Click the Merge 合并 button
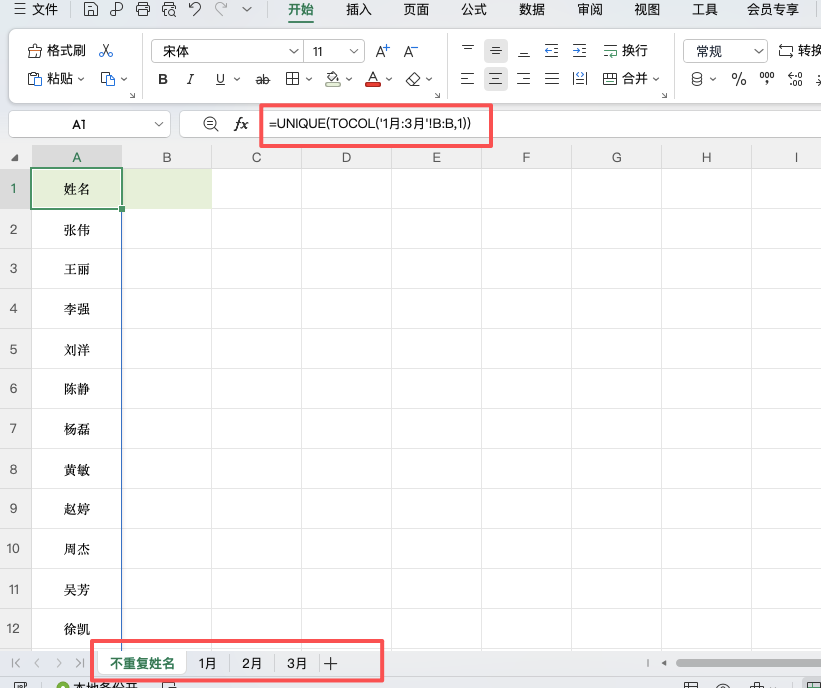Screen dimensions: 821x688 pyautogui.click(x=625, y=79)
